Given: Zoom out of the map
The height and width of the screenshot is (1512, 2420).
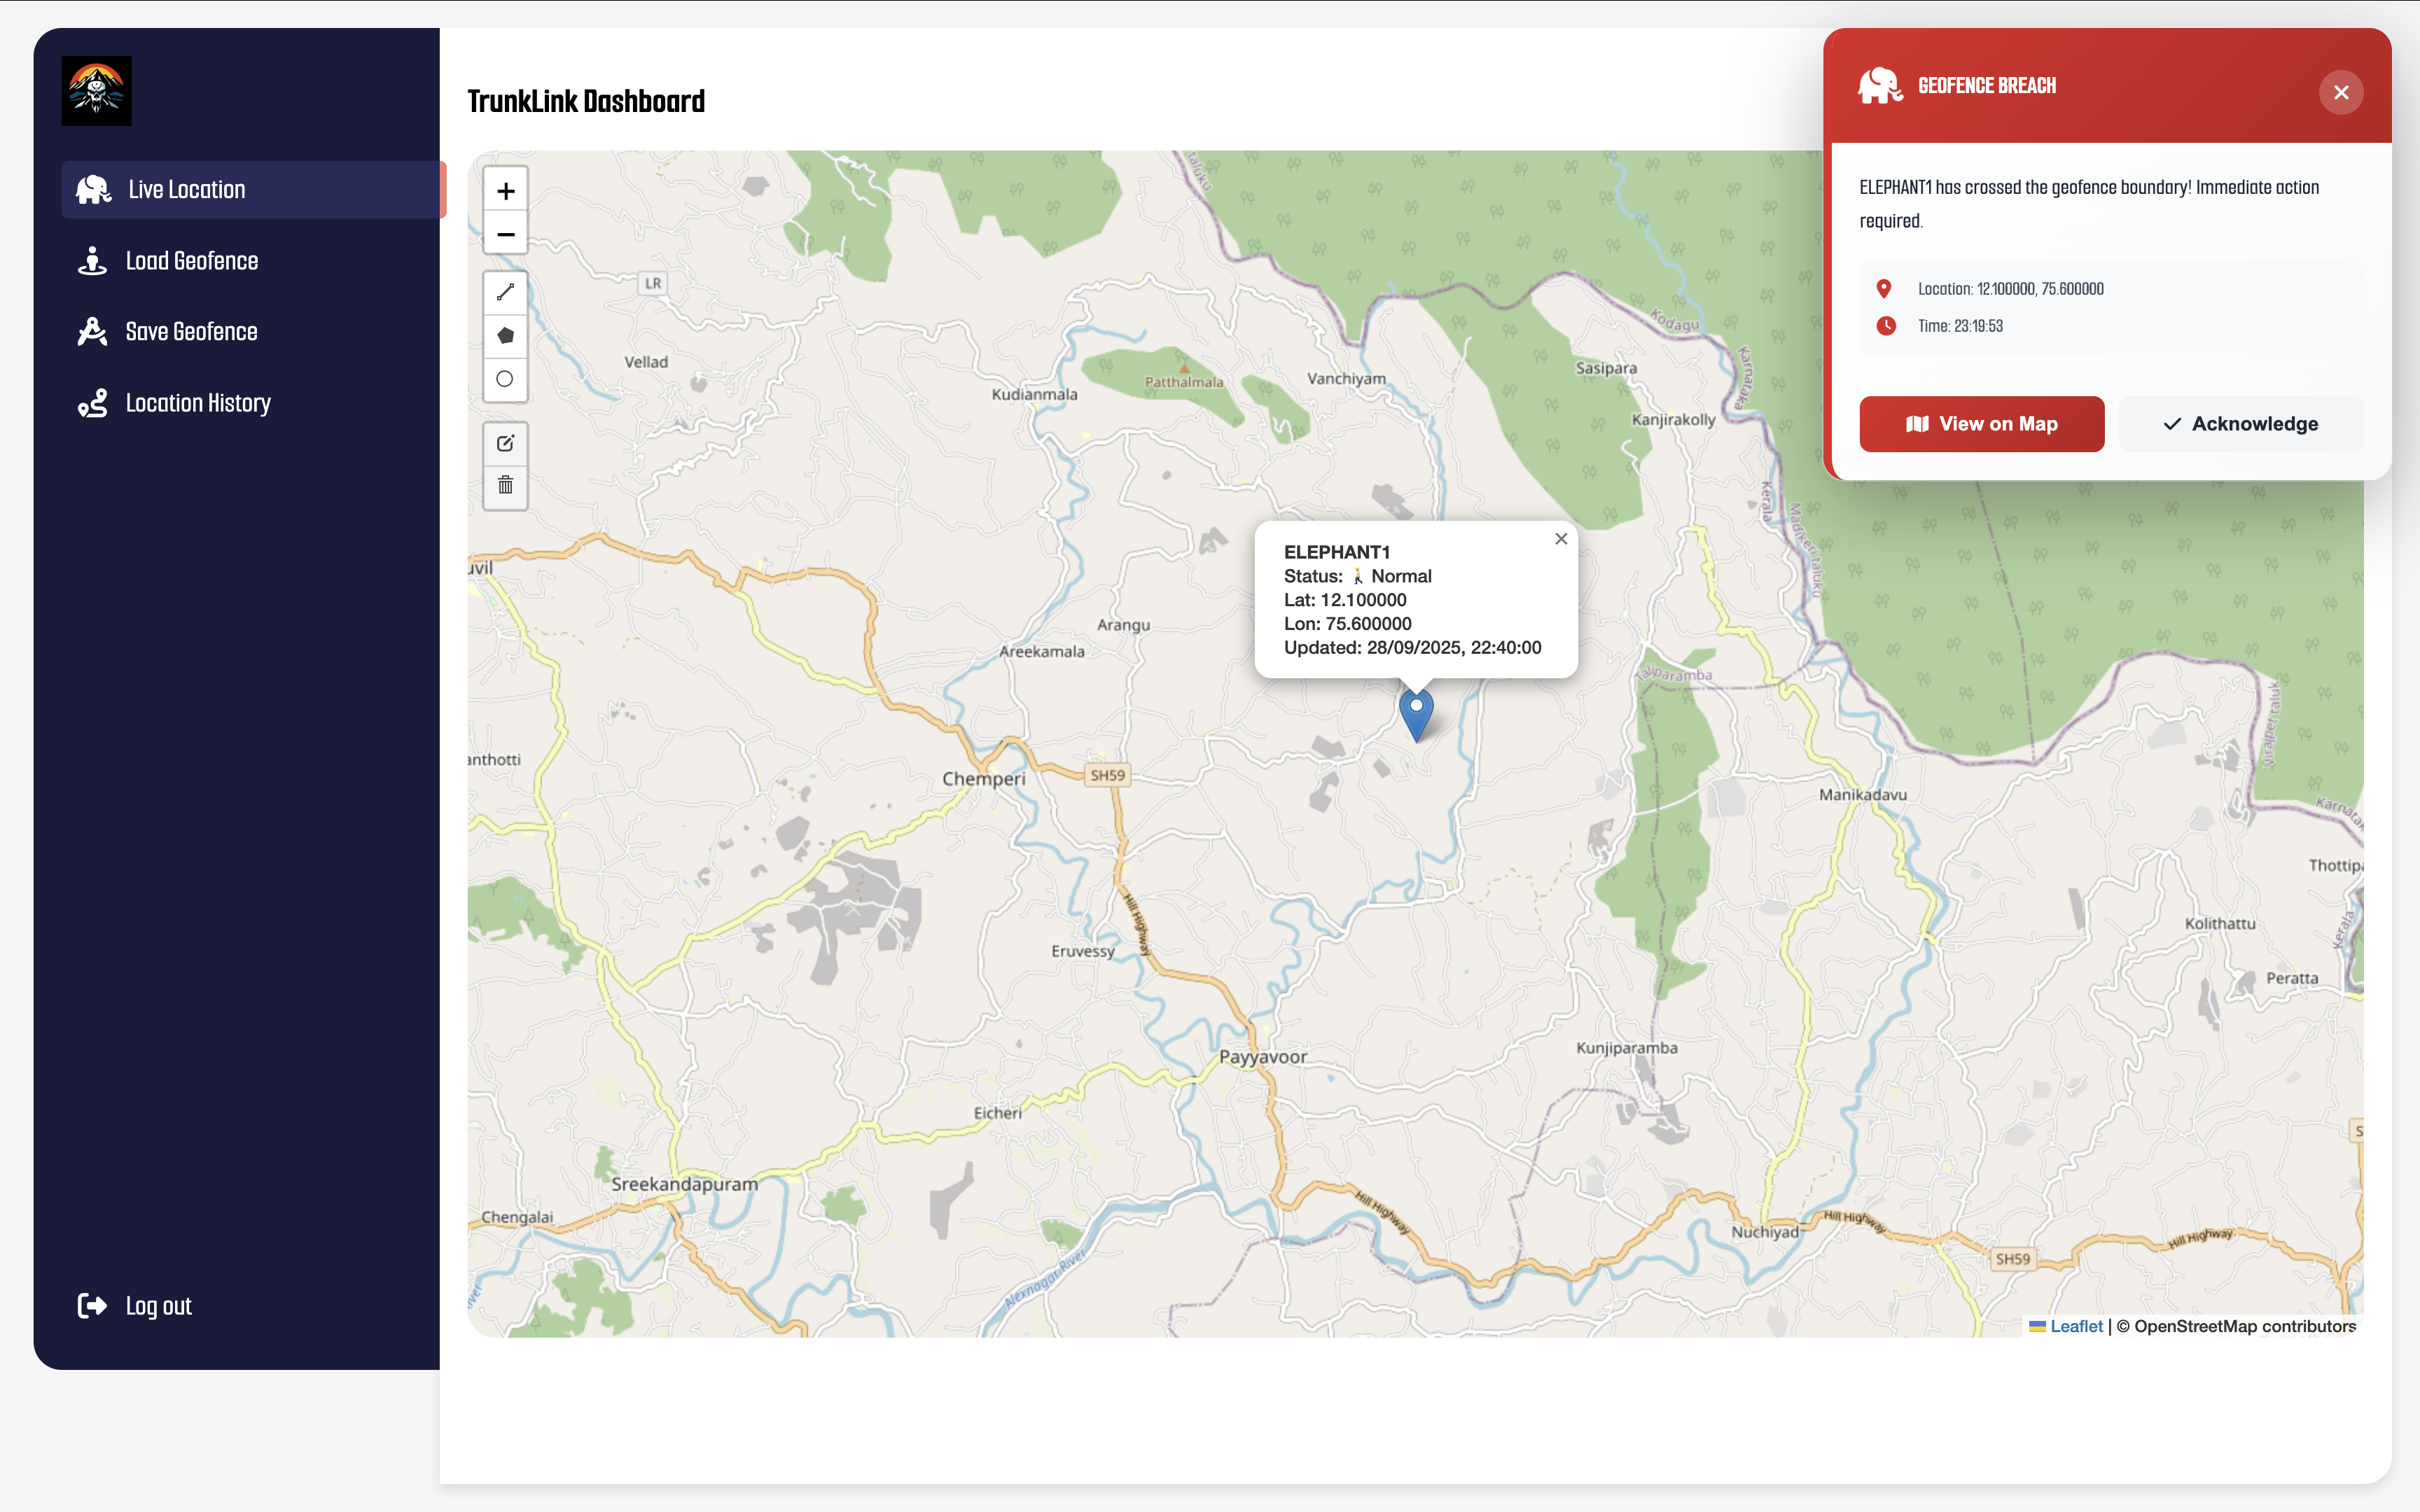Looking at the screenshot, I should [506, 235].
